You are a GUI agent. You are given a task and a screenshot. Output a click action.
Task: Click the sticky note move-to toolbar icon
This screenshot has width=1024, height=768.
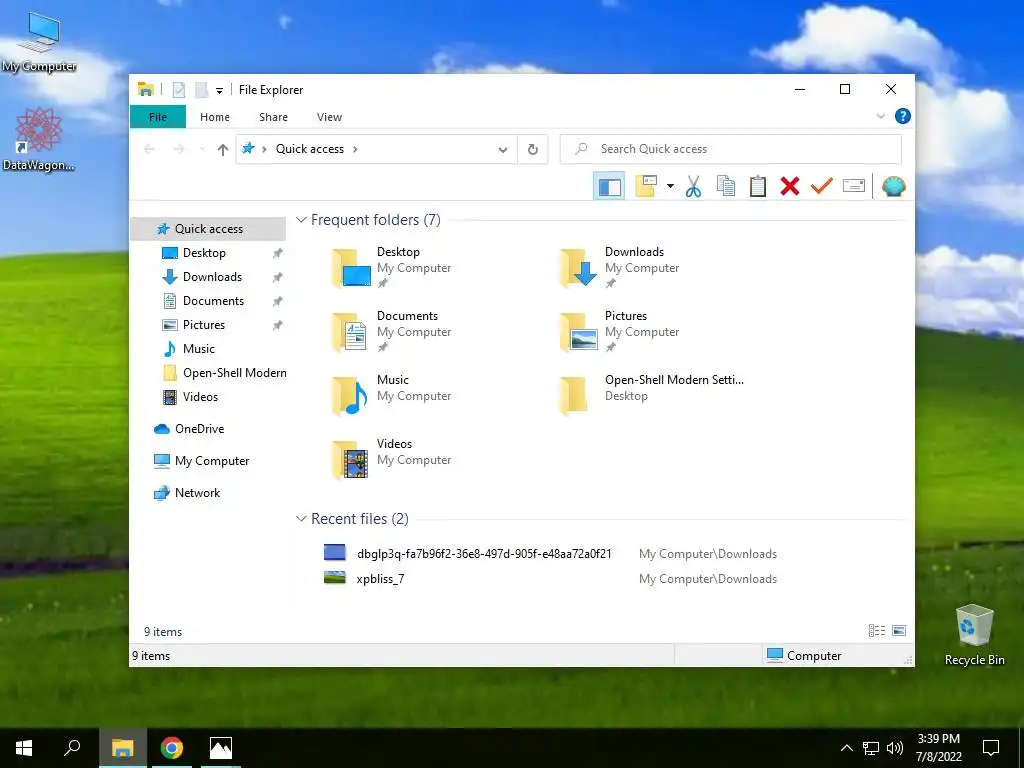coord(646,186)
